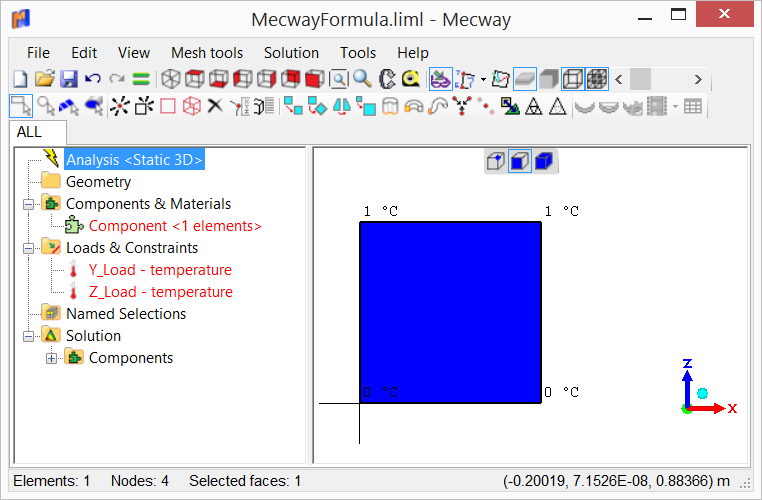
Task: Click the red wireframe cube shape icon
Action: click(192, 106)
